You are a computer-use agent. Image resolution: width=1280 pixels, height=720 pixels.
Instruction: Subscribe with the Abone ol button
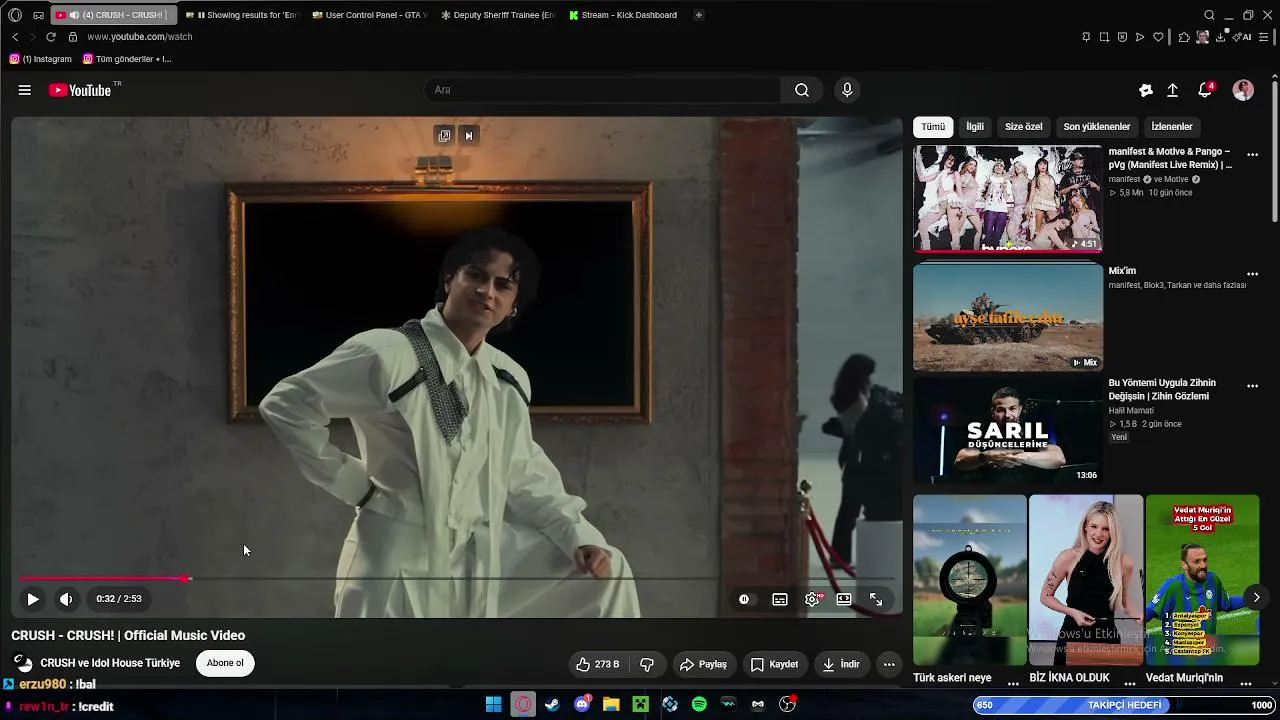(225, 663)
